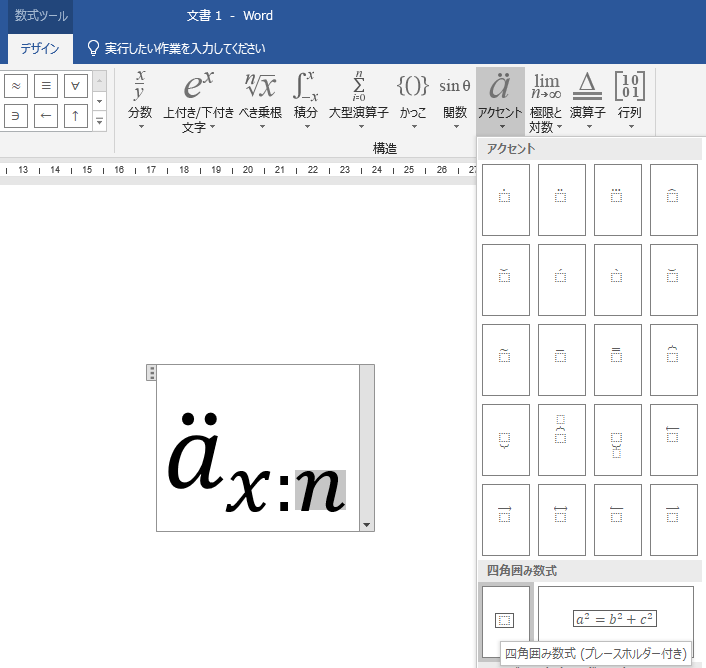Open the 大型演算子 (Large Operator) dropdown
This screenshot has height=668, width=706.
click(x=359, y=100)
